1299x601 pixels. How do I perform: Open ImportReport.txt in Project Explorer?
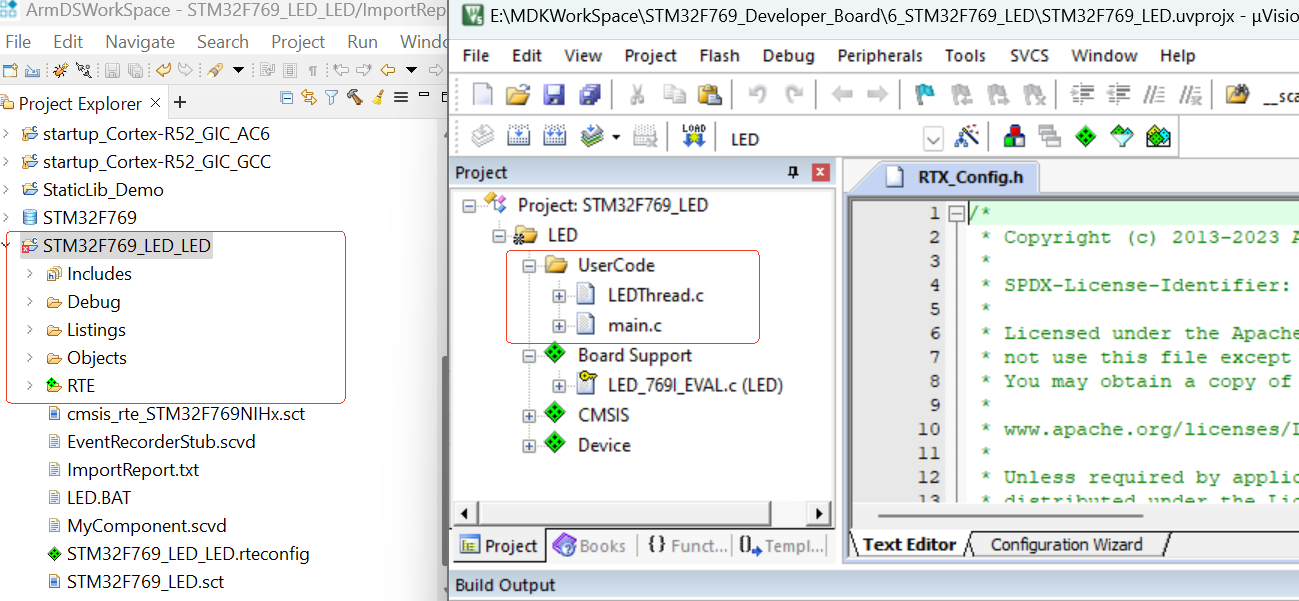(x=132, y=470)
